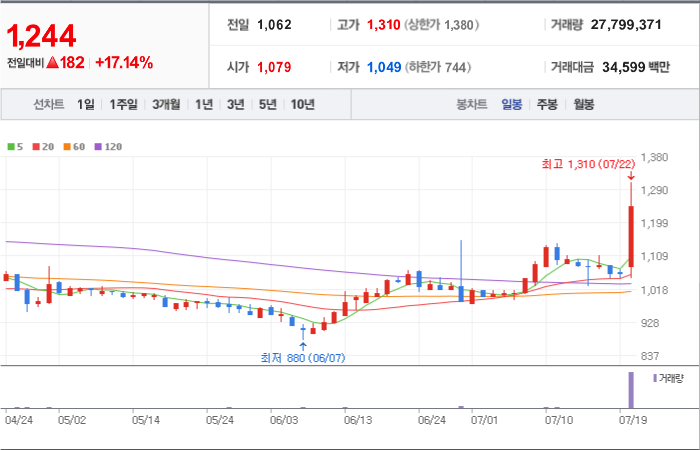Click the orange 60-day moving average legend
Screen dimensions: 700x450
click(x=74, y=146)
